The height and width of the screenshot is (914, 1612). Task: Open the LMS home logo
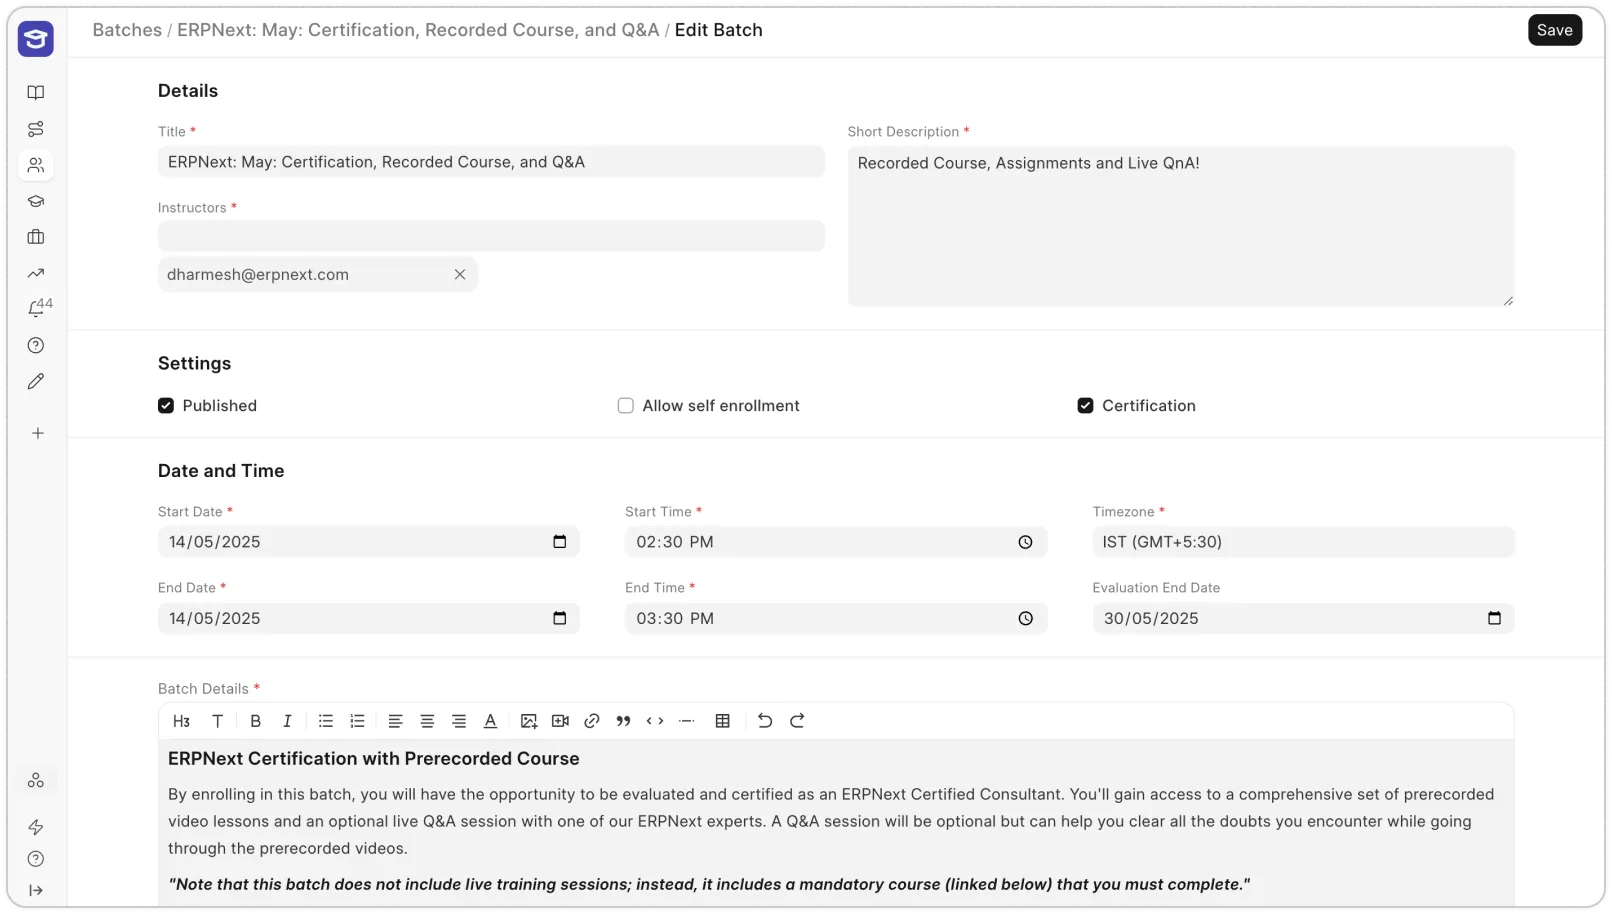pyautogui.click(x=36, y=39)
